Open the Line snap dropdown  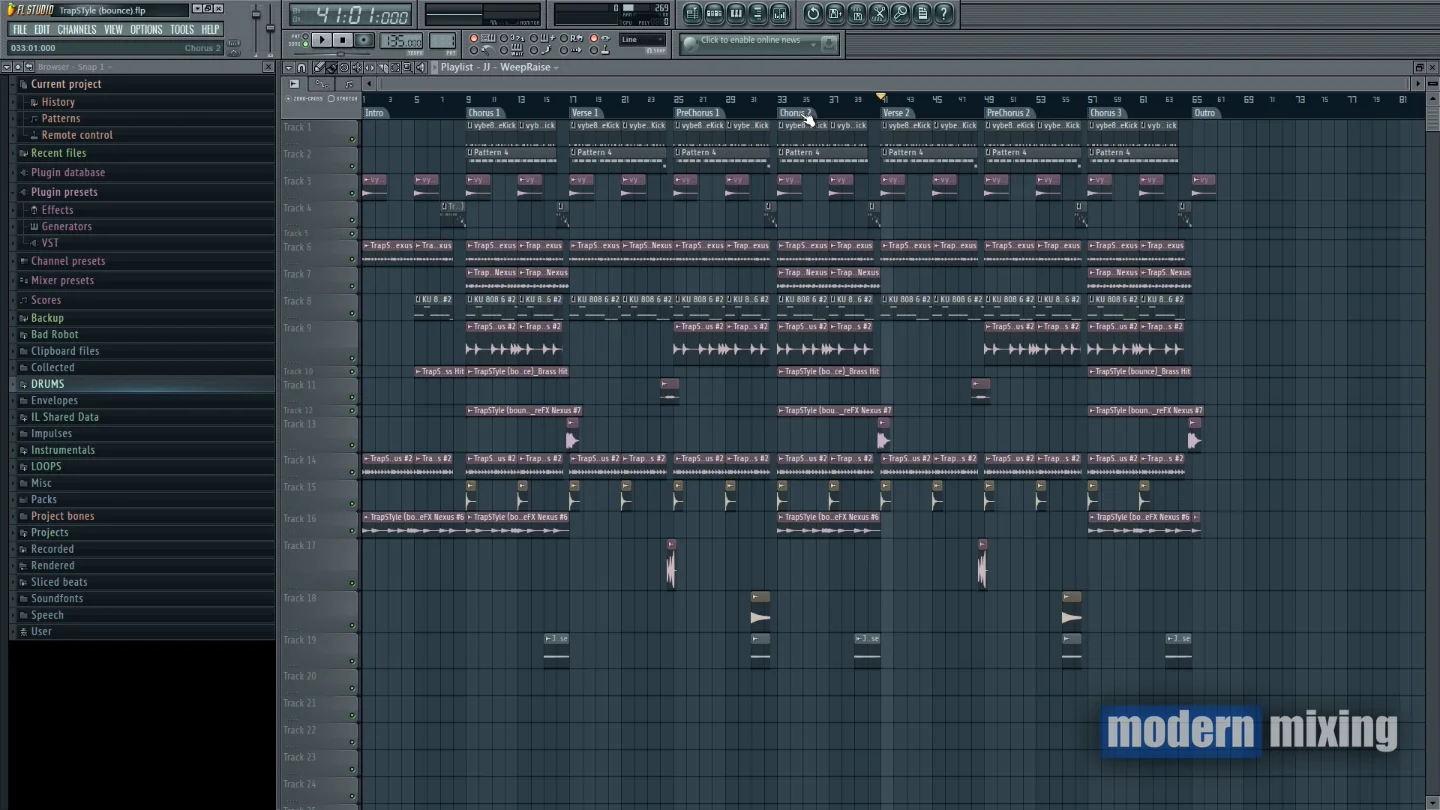(642, 40)
